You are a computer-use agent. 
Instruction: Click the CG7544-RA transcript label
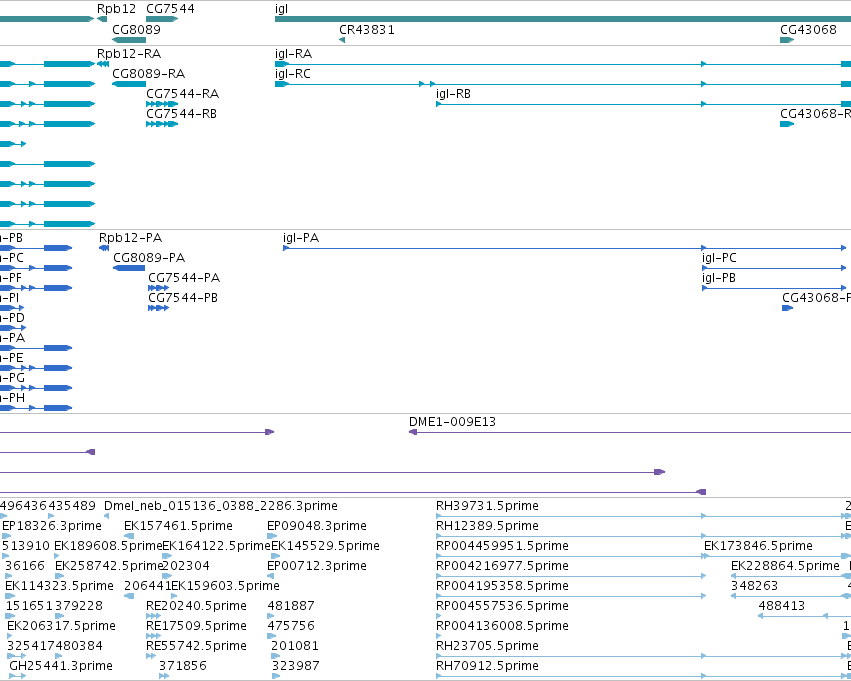tap(182, 94)
